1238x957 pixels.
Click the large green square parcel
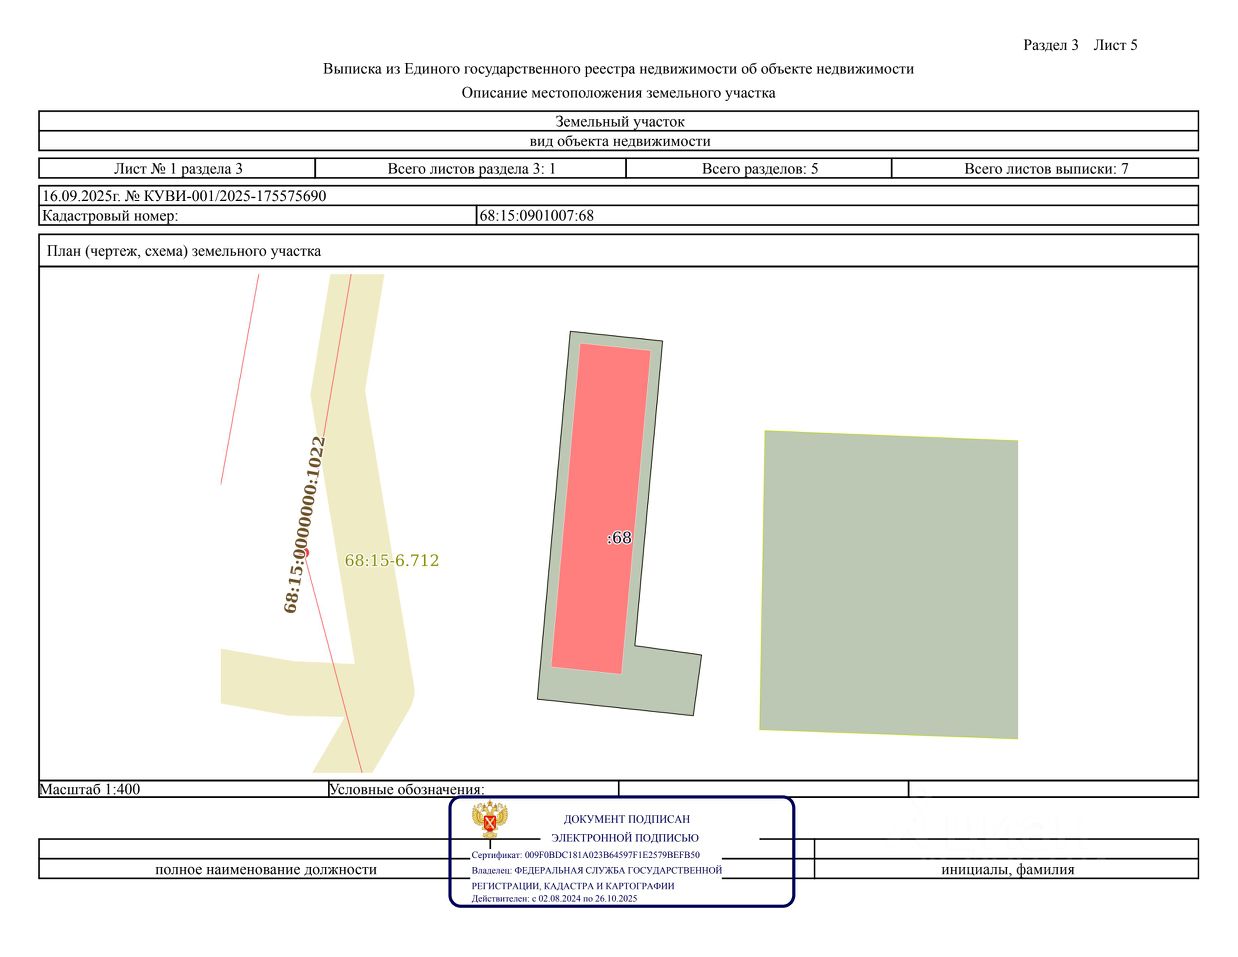(x=889, y=585)
